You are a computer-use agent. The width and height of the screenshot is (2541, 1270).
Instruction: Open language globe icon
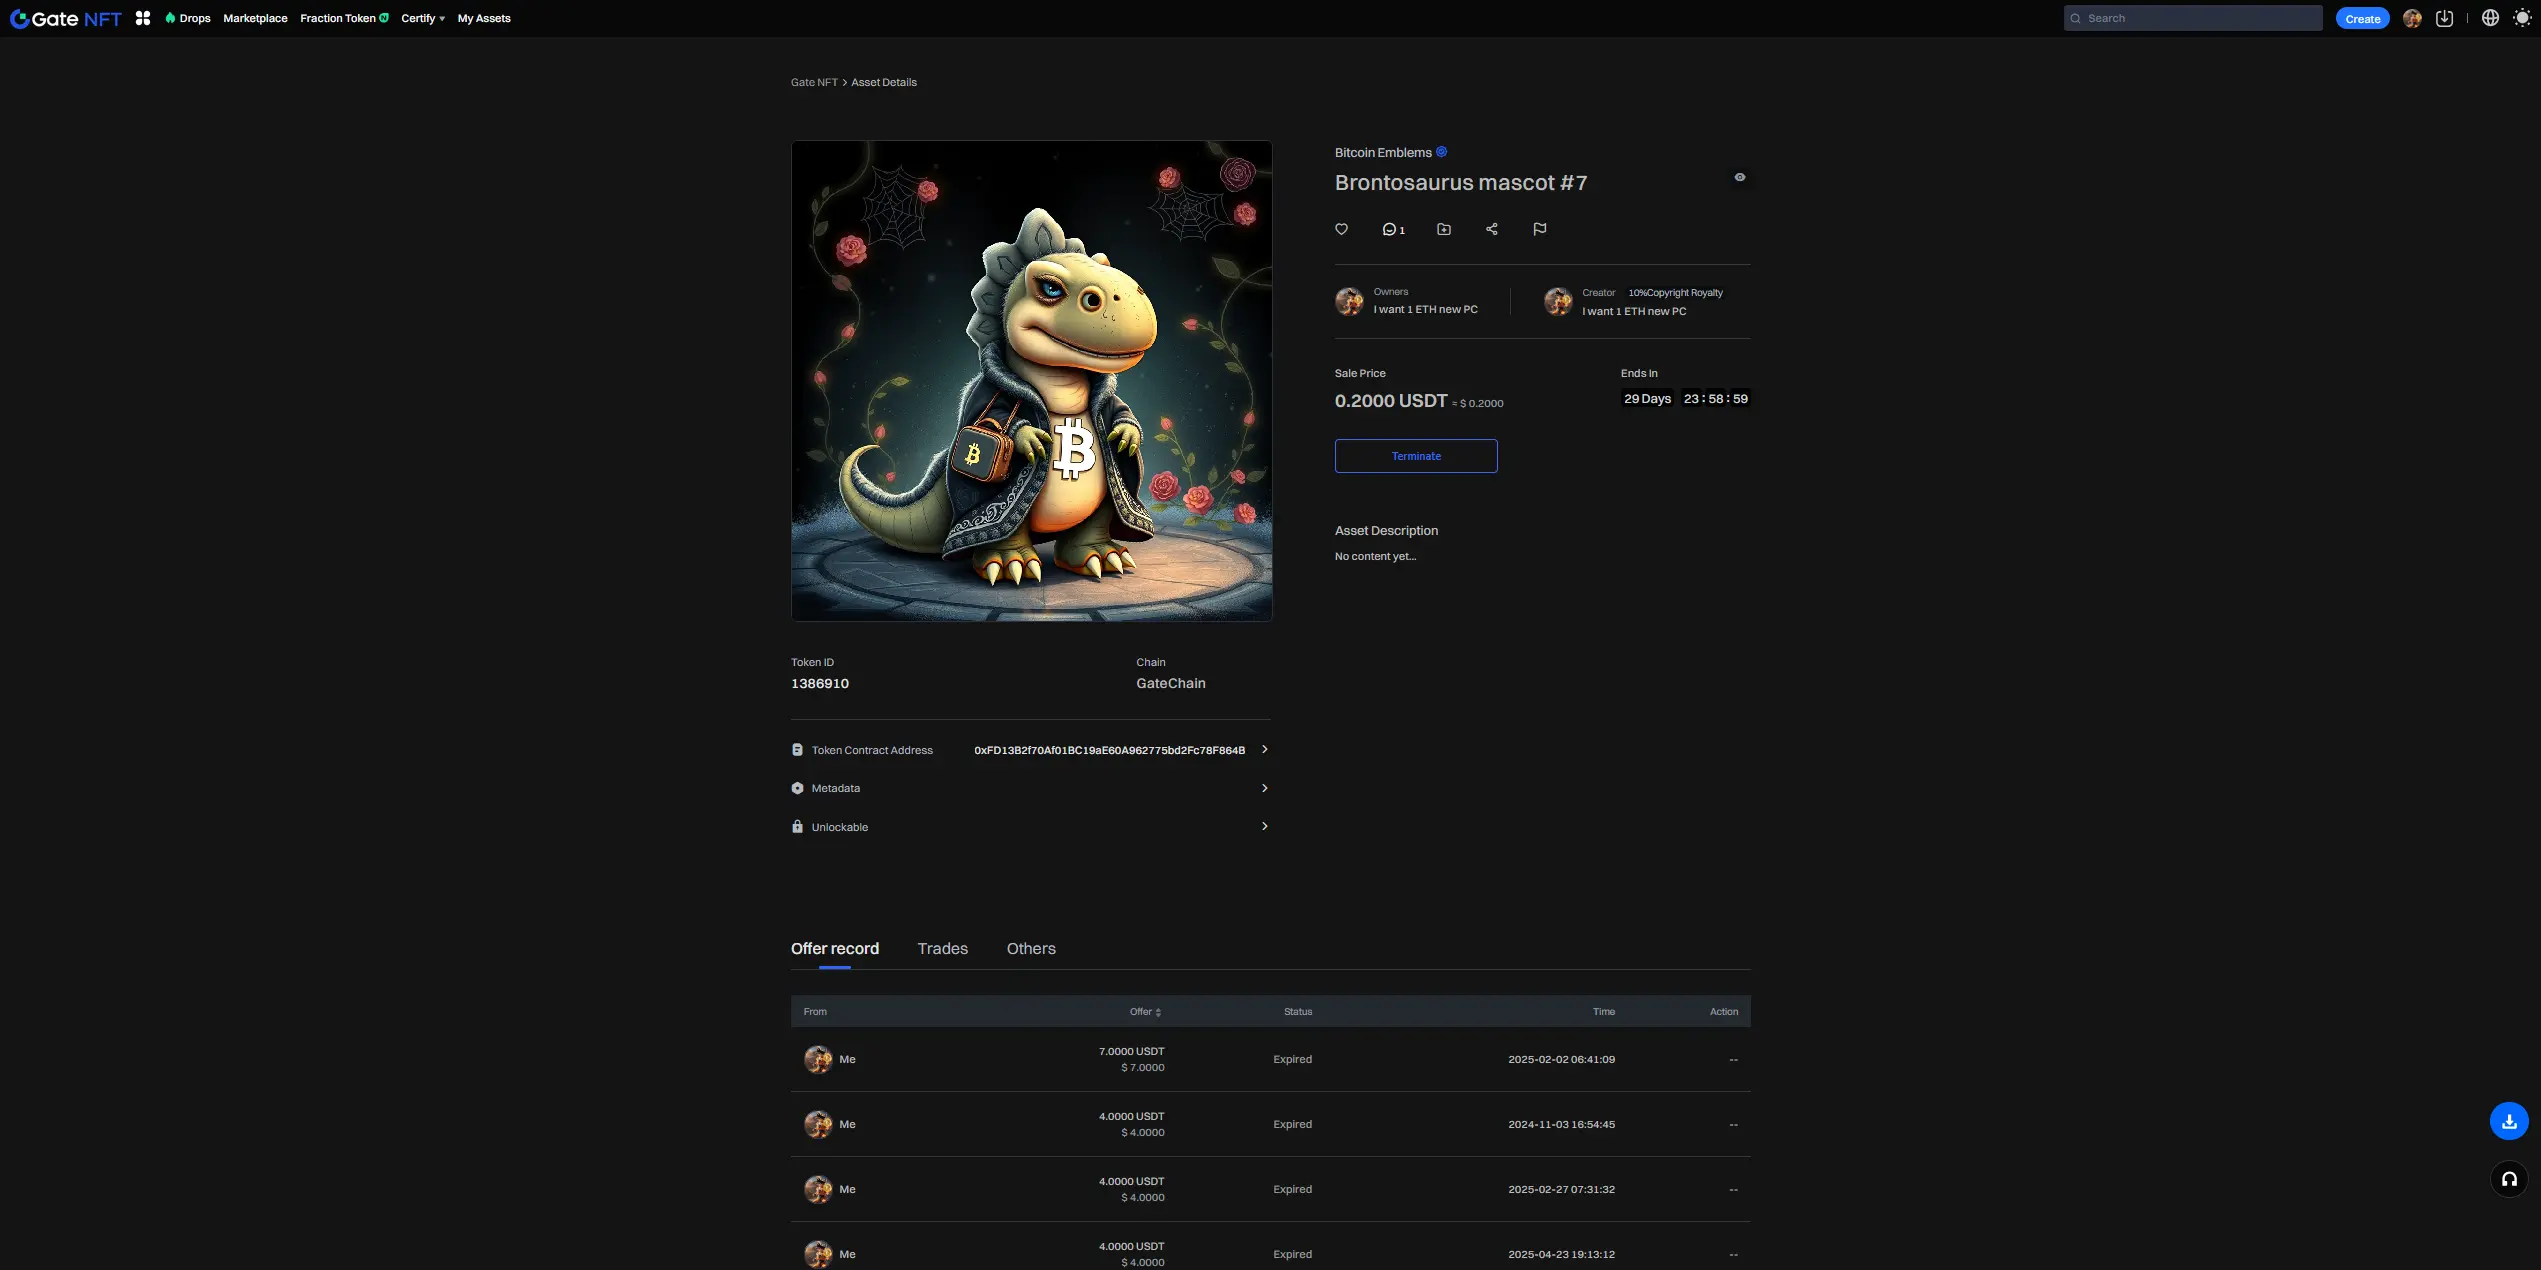pos(2490,18)
